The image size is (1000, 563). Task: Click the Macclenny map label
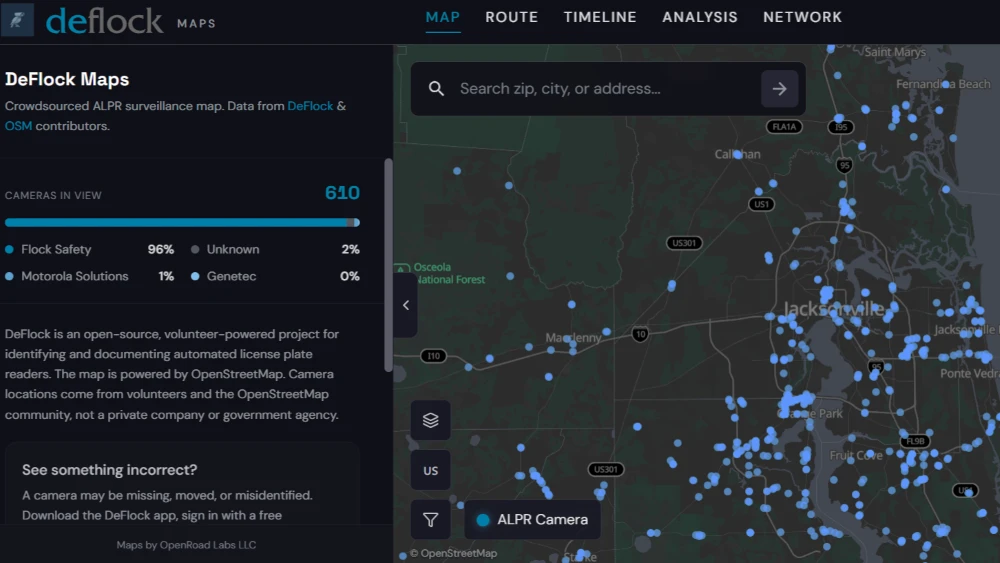573,338
